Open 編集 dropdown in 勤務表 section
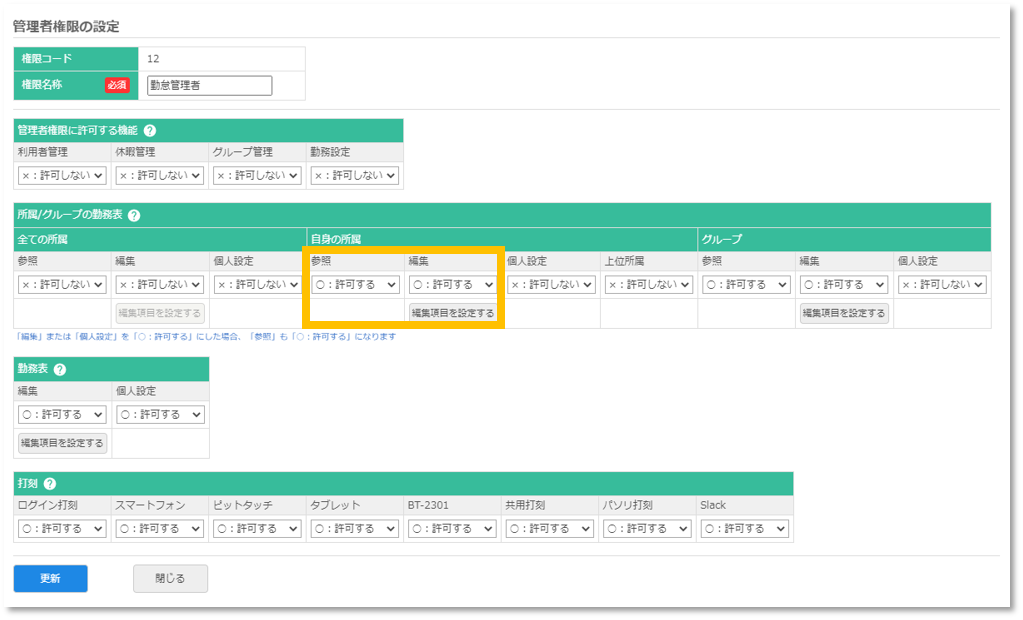 tap(60, 414)
